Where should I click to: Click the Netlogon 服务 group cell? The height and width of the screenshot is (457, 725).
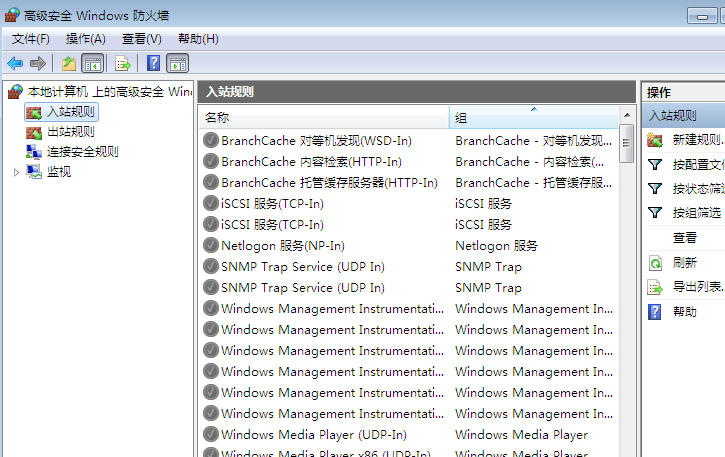(x=496, y=245)
